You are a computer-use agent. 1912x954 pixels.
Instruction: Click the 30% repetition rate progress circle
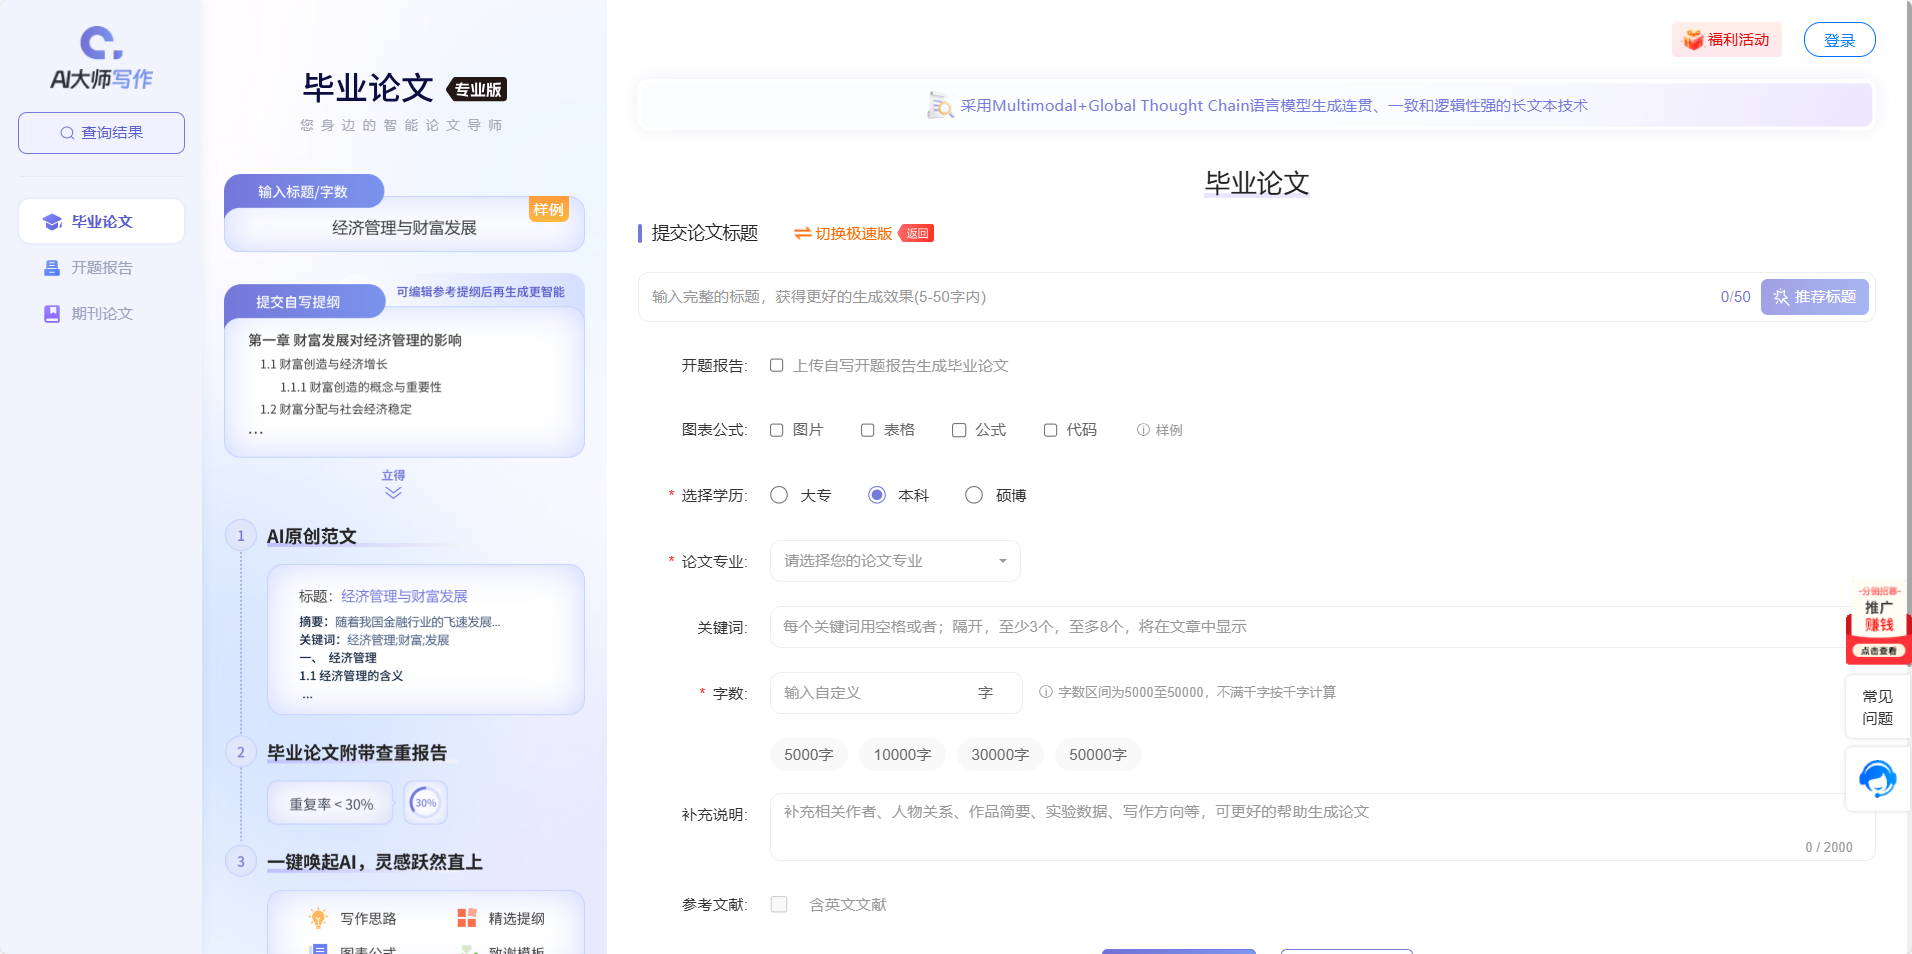pyautogui.click(x=425, y=802)
